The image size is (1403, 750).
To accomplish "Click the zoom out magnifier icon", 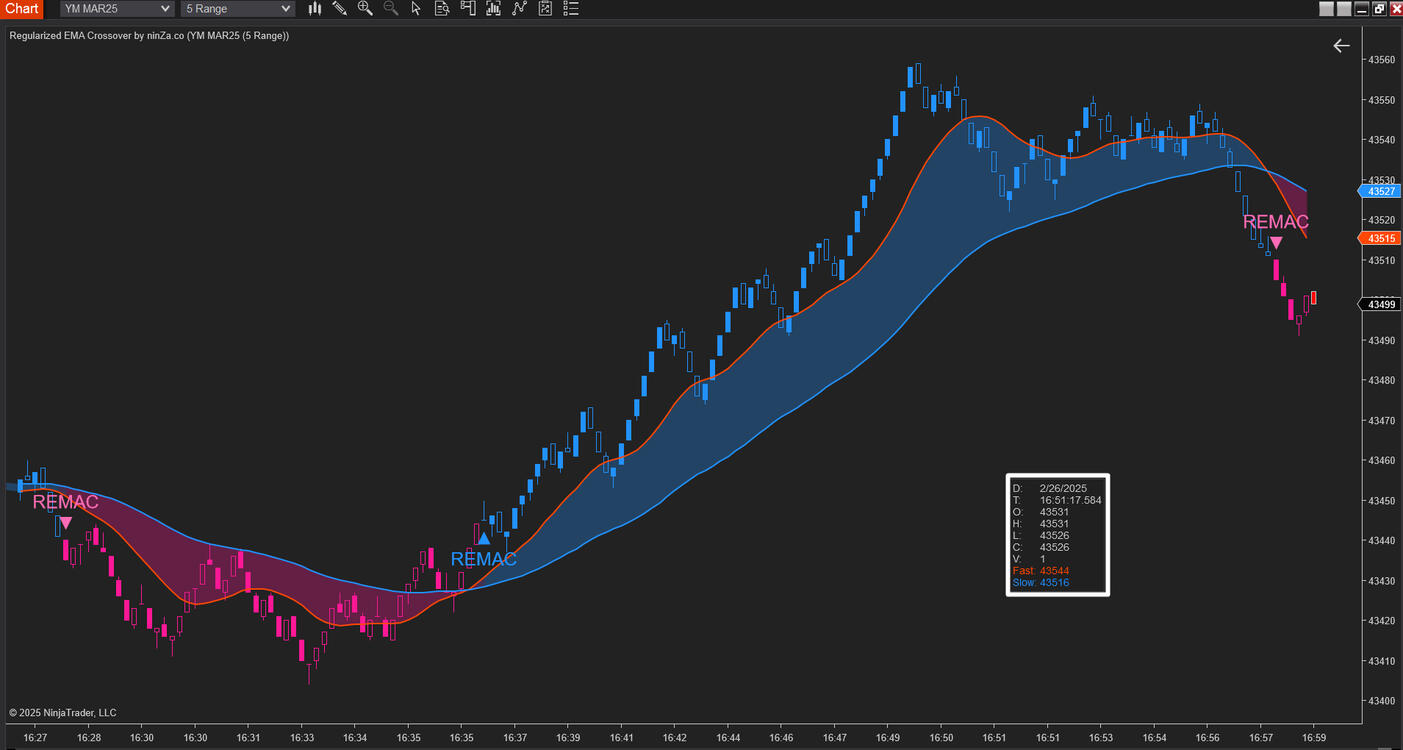I will point(391,9).
